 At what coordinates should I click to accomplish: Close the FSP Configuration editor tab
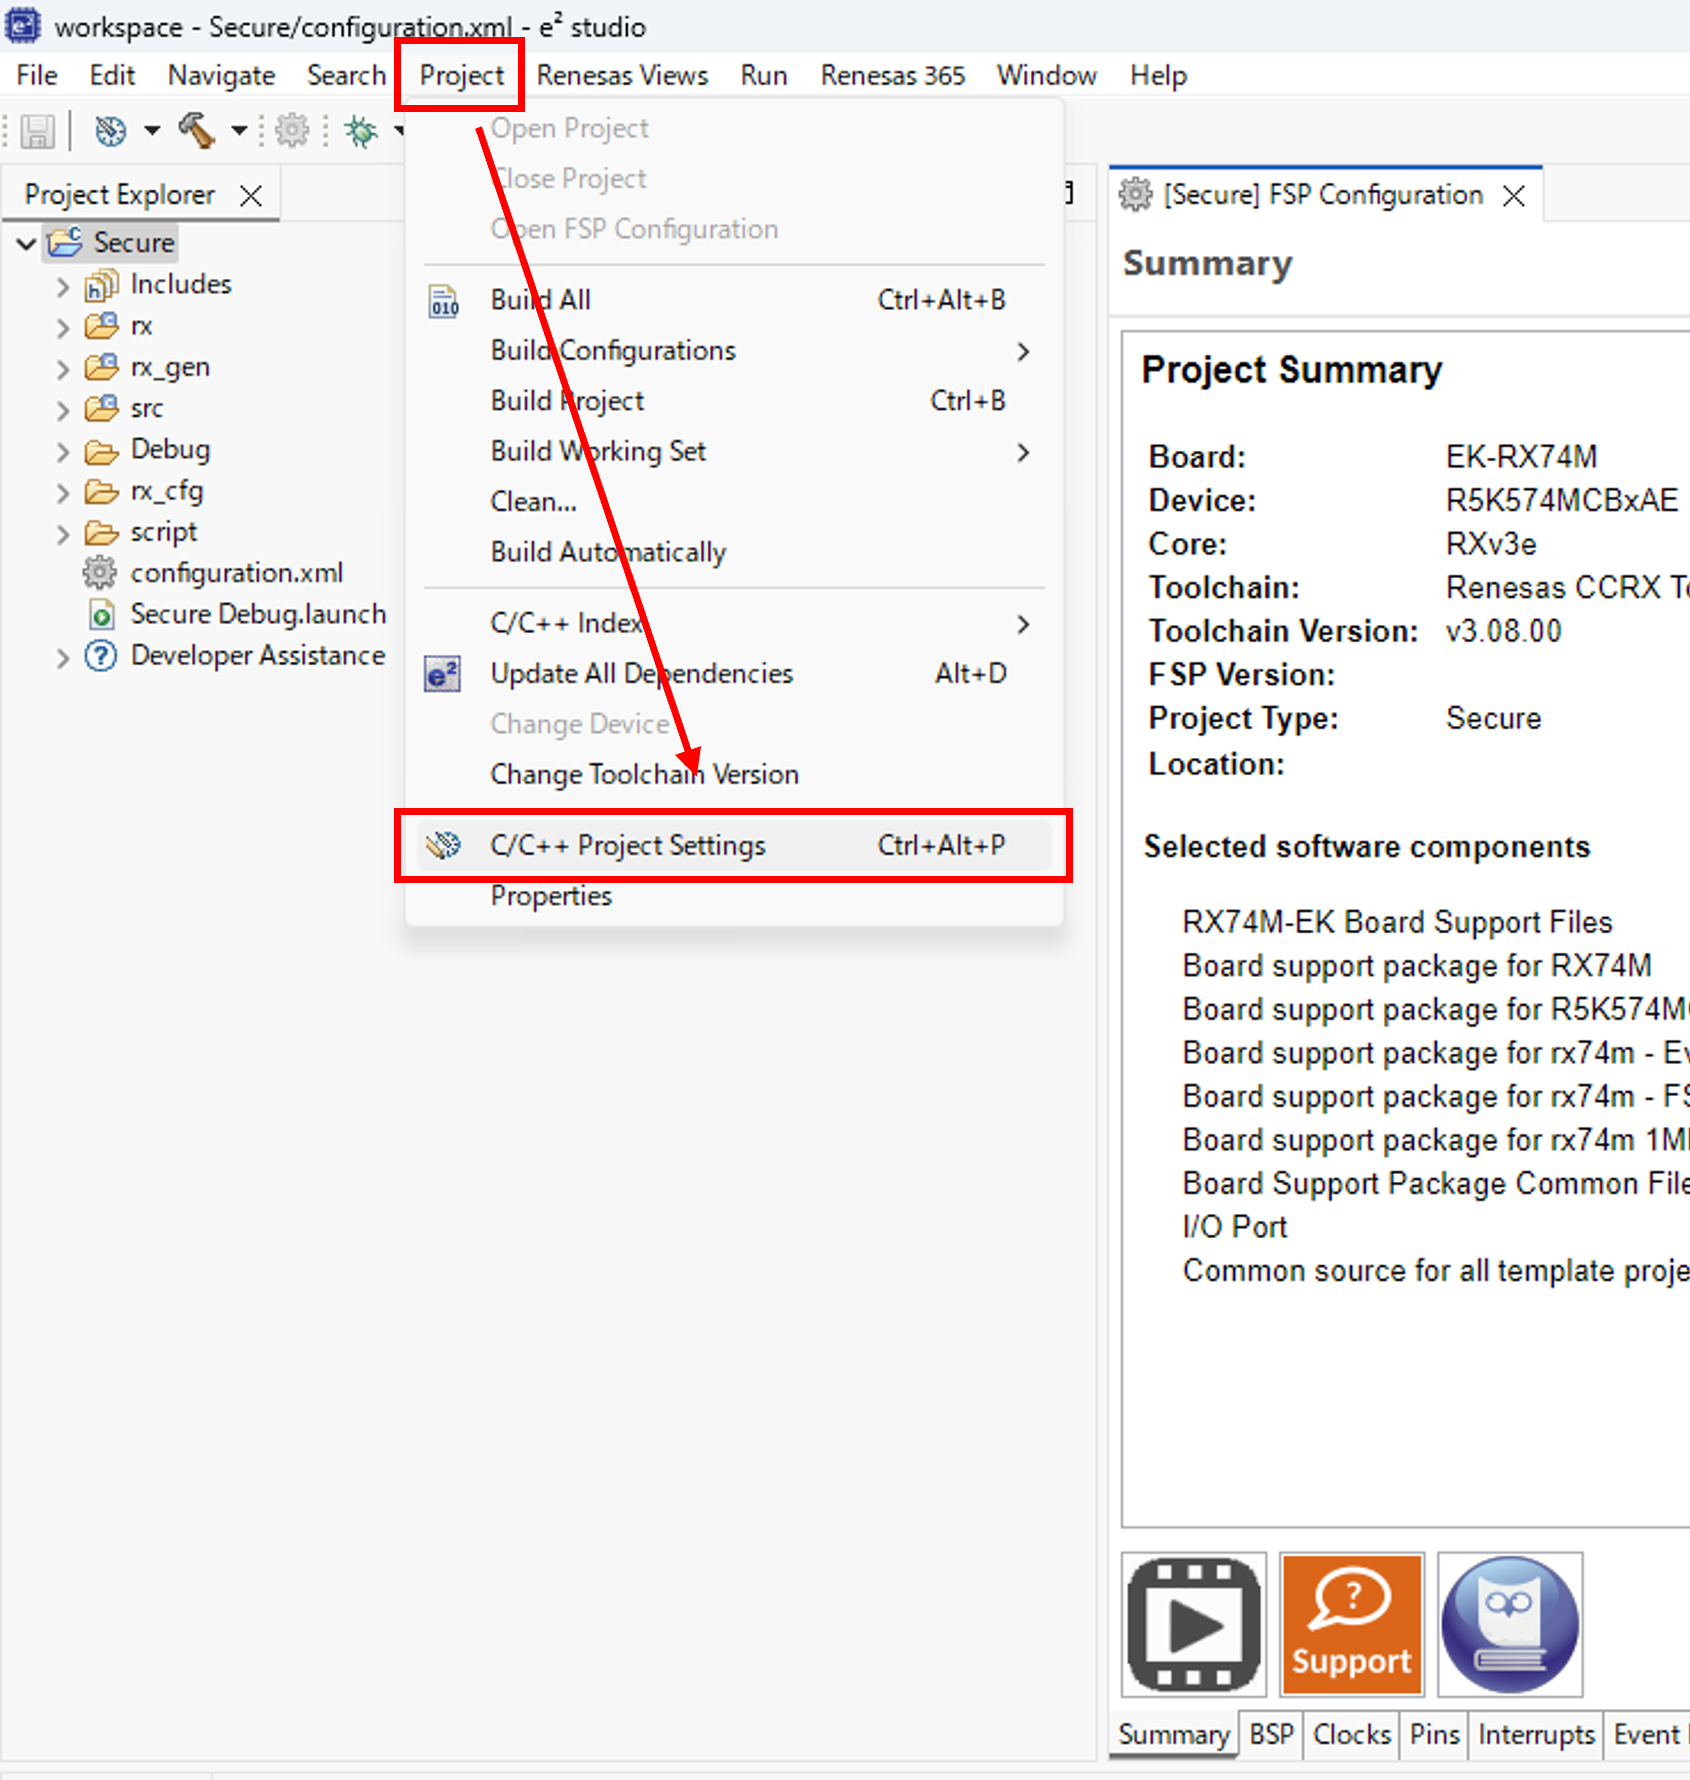point(1514,196)
